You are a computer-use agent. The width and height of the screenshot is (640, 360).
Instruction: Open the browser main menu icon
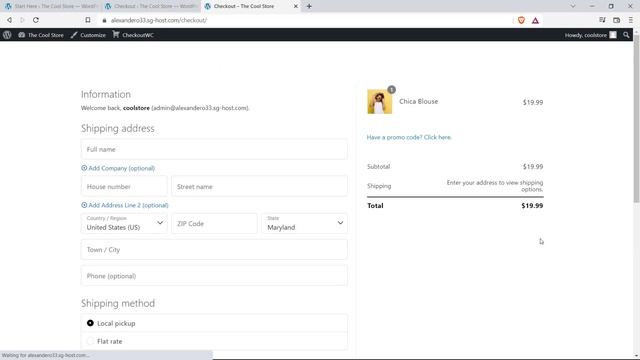tap(631, 20)
